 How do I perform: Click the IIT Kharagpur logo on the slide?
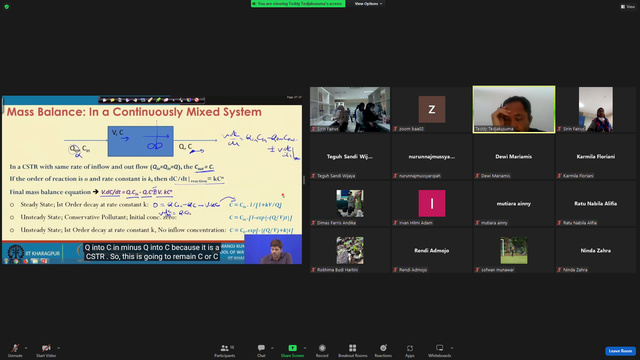tap(16, 252)
